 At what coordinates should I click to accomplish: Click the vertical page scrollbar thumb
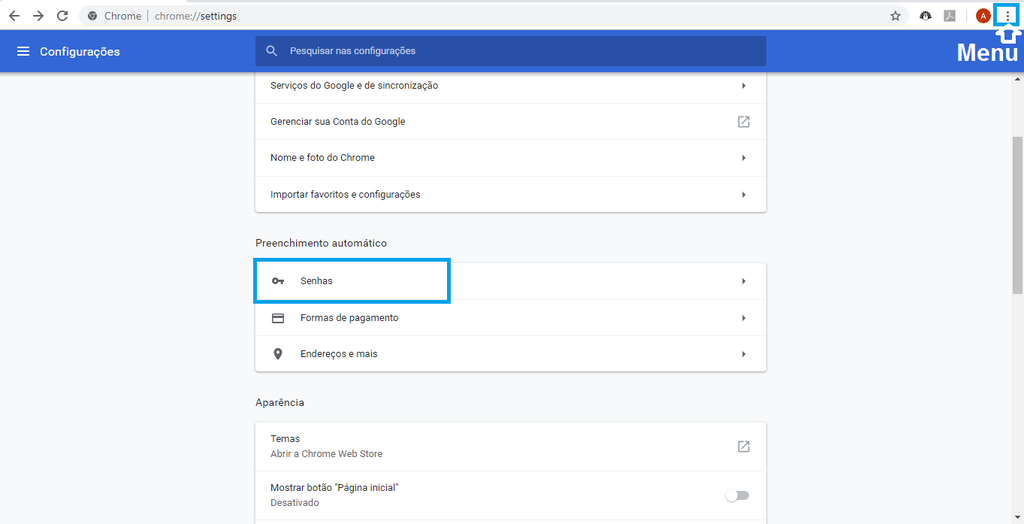tap(1017, 216)
